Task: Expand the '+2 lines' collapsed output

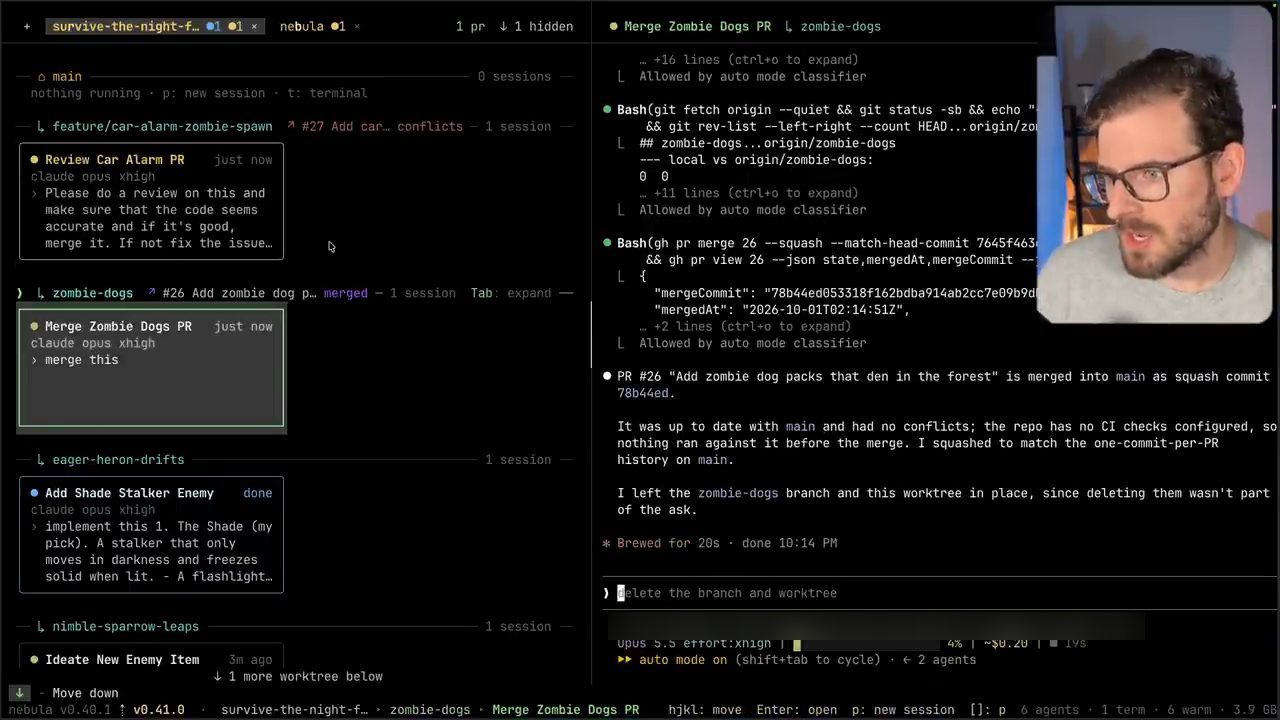Action: (x=745, y=326)
